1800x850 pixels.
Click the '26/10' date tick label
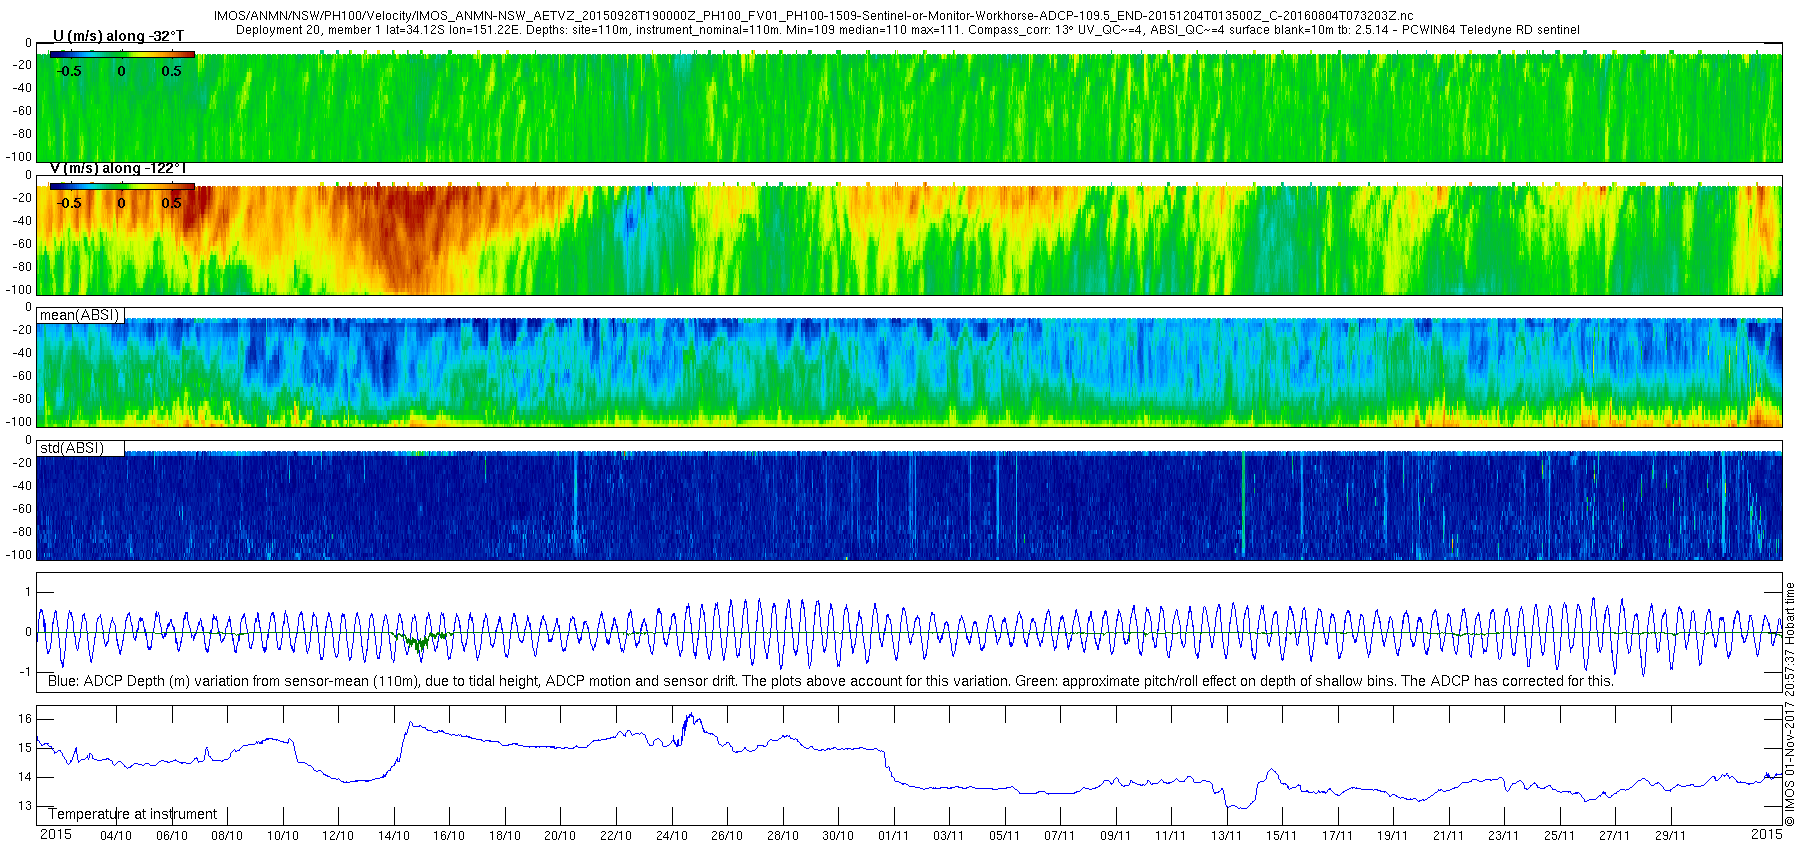point(727,836)
